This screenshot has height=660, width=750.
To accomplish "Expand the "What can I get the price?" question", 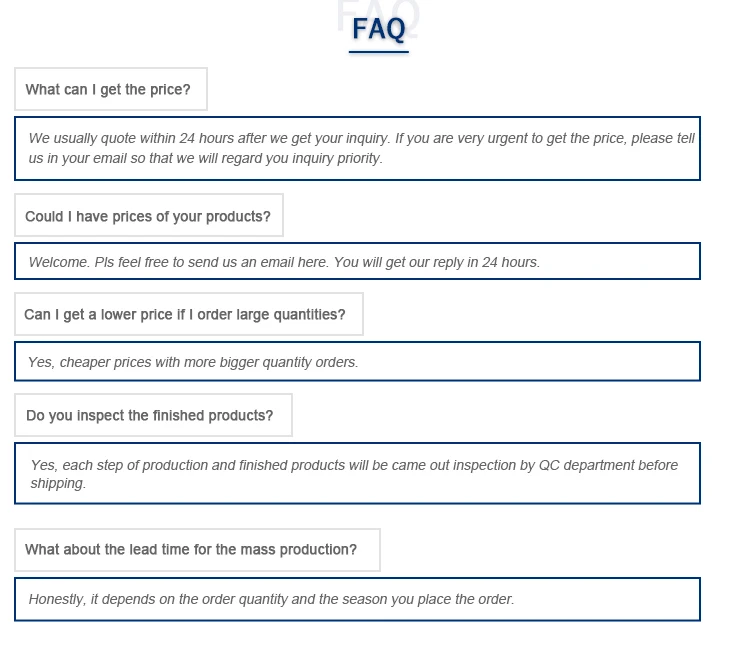I will point(109,90).
